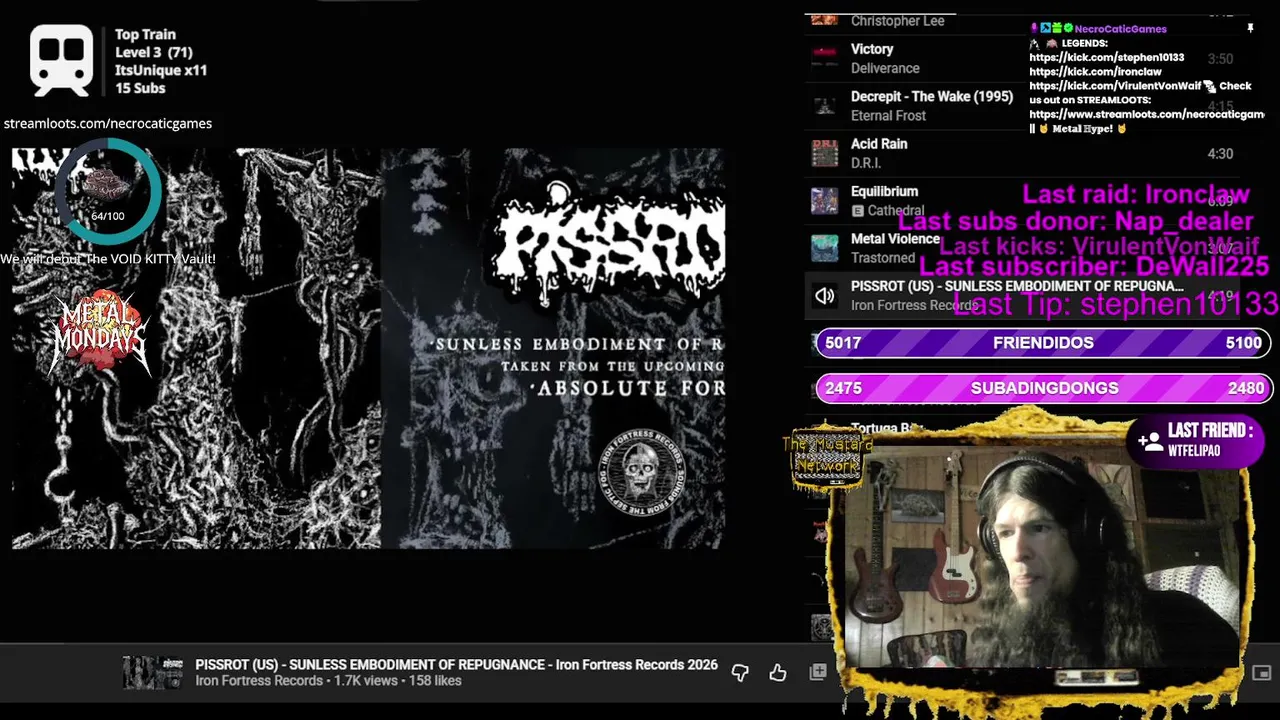The height and width of the screenshot is (720, 1280).
Task: Select 'Metal Violence' track in queue
Action: tap(895, 239)
